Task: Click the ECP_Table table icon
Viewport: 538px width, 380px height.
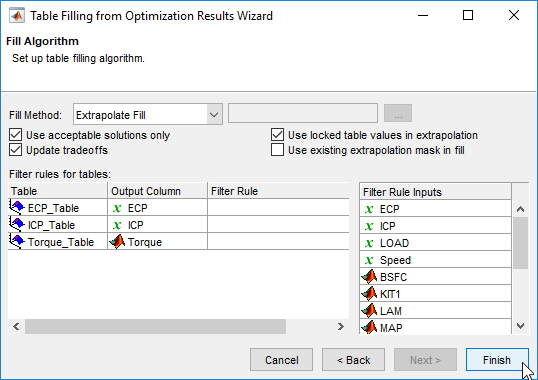Action: point(17,207)
